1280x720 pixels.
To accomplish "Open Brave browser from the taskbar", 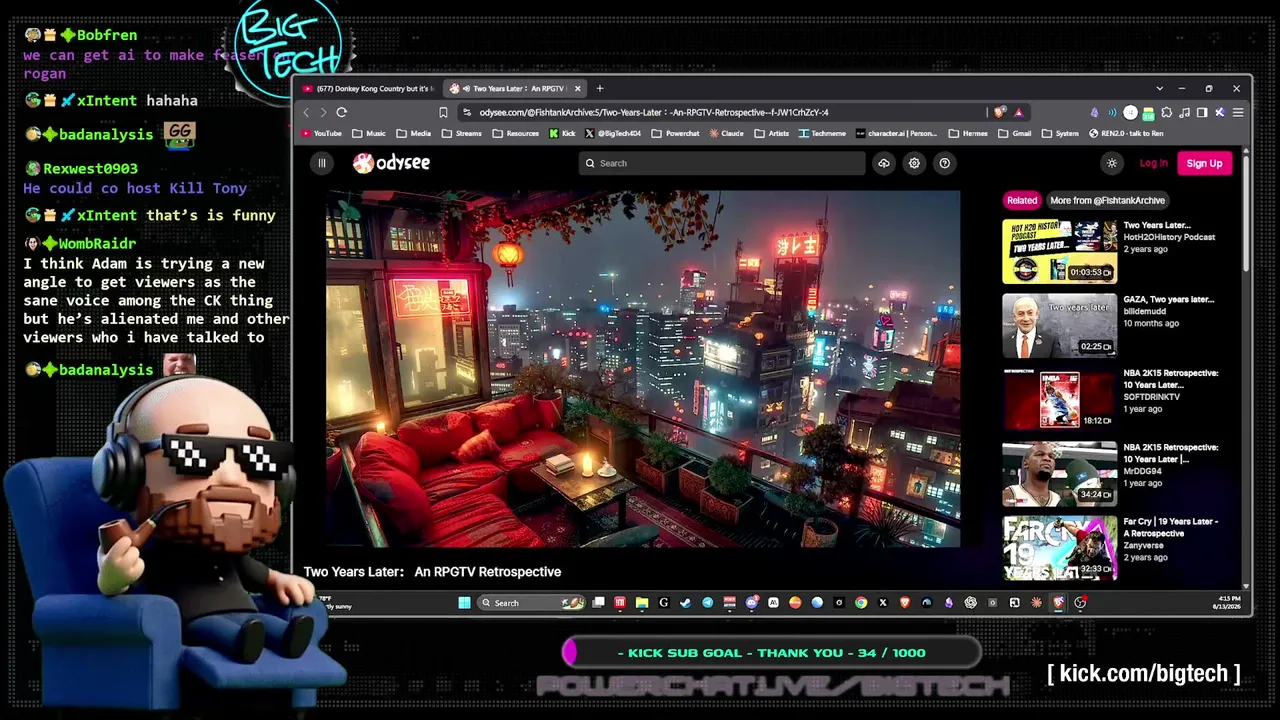I will click(905, 602).
